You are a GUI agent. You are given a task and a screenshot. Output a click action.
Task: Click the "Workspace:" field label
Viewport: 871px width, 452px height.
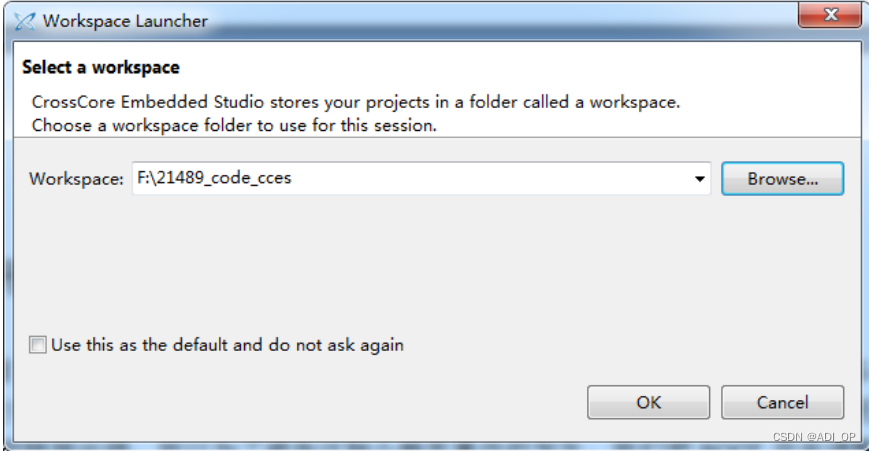pyautogui.click(x=77, y=179)
